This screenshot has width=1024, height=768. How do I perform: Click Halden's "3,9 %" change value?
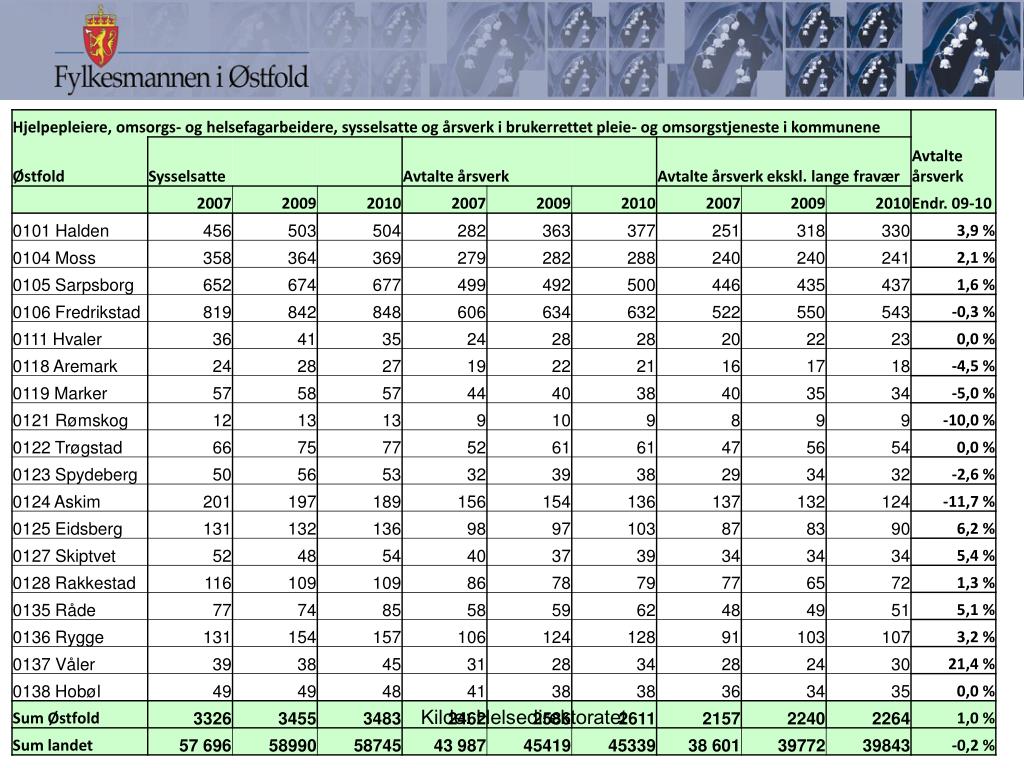[976, 231]
